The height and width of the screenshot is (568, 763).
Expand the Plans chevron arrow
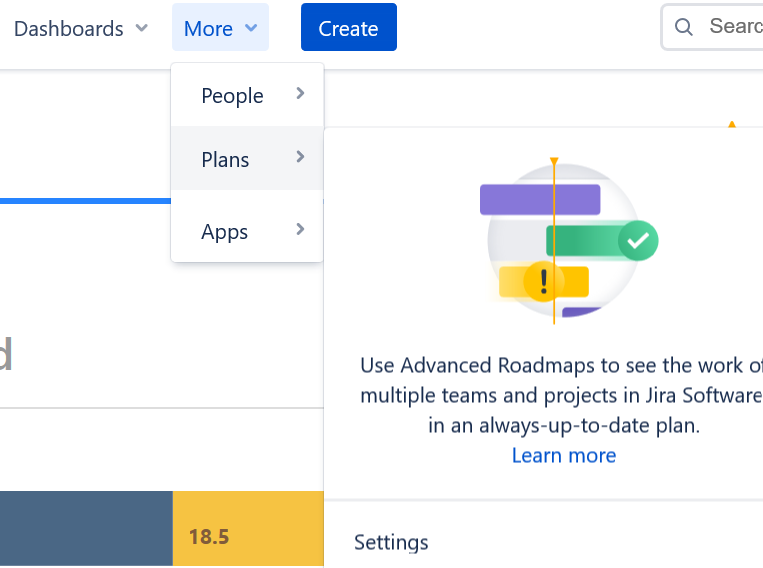tap(300, 157)
